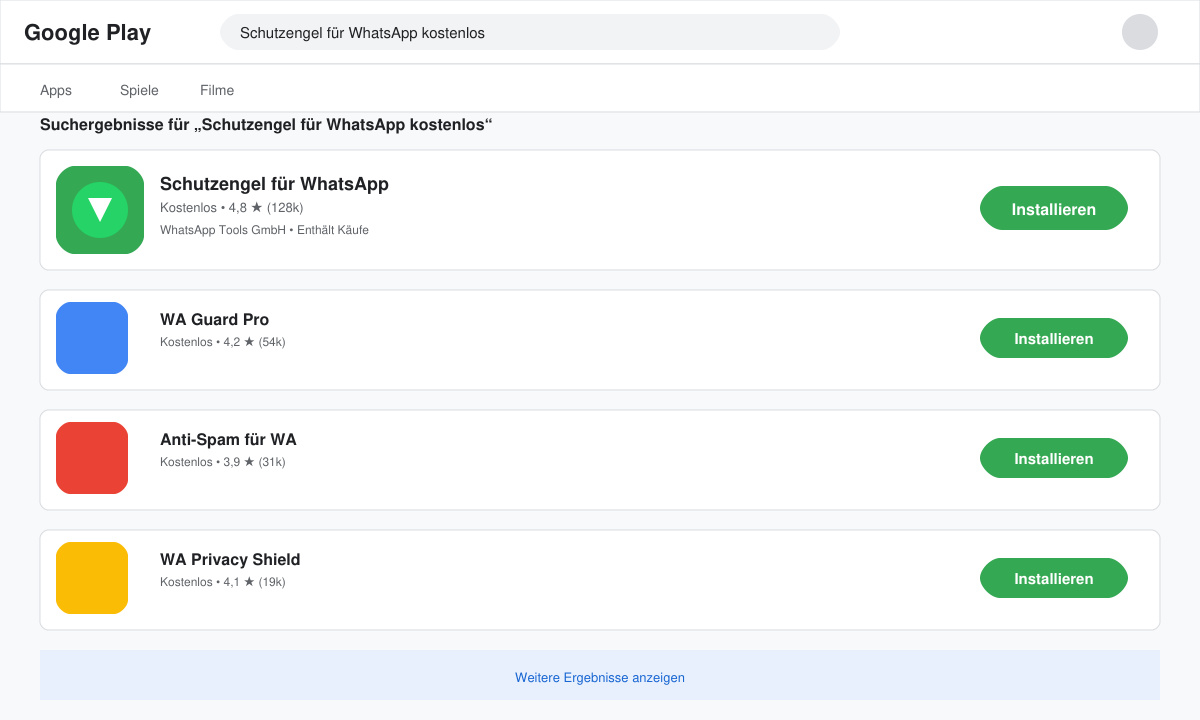Click the rating text 4,1 ★ (19k)
Viewport: 1200px width, 720px height.
click(x=254, y=582)
